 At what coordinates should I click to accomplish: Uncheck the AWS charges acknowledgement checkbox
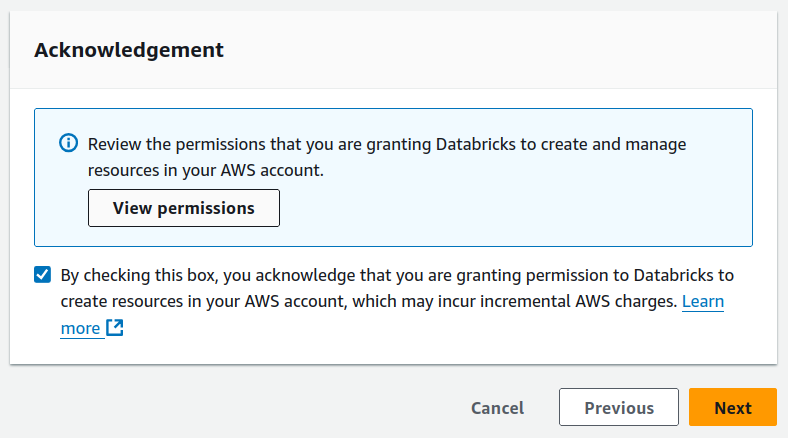(42, 275)
